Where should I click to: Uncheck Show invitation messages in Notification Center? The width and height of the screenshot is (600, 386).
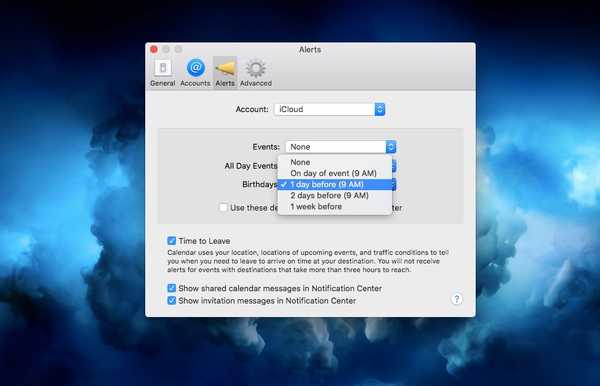point(172,300)
